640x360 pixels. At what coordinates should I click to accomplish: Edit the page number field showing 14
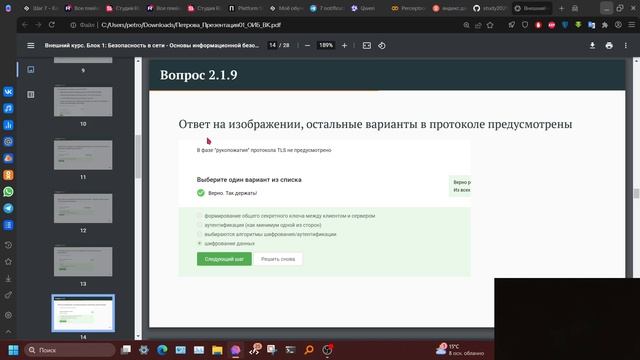pyautogui.click(x=272, y=45)
